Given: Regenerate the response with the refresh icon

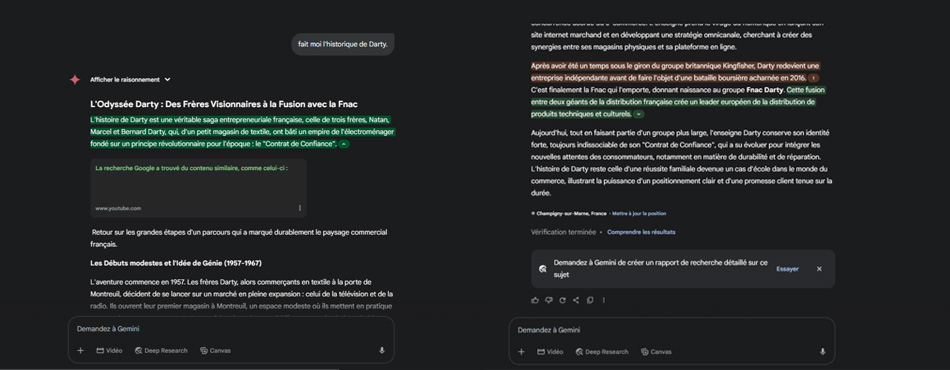Looking at the screenshot, I should coord(562,300).
